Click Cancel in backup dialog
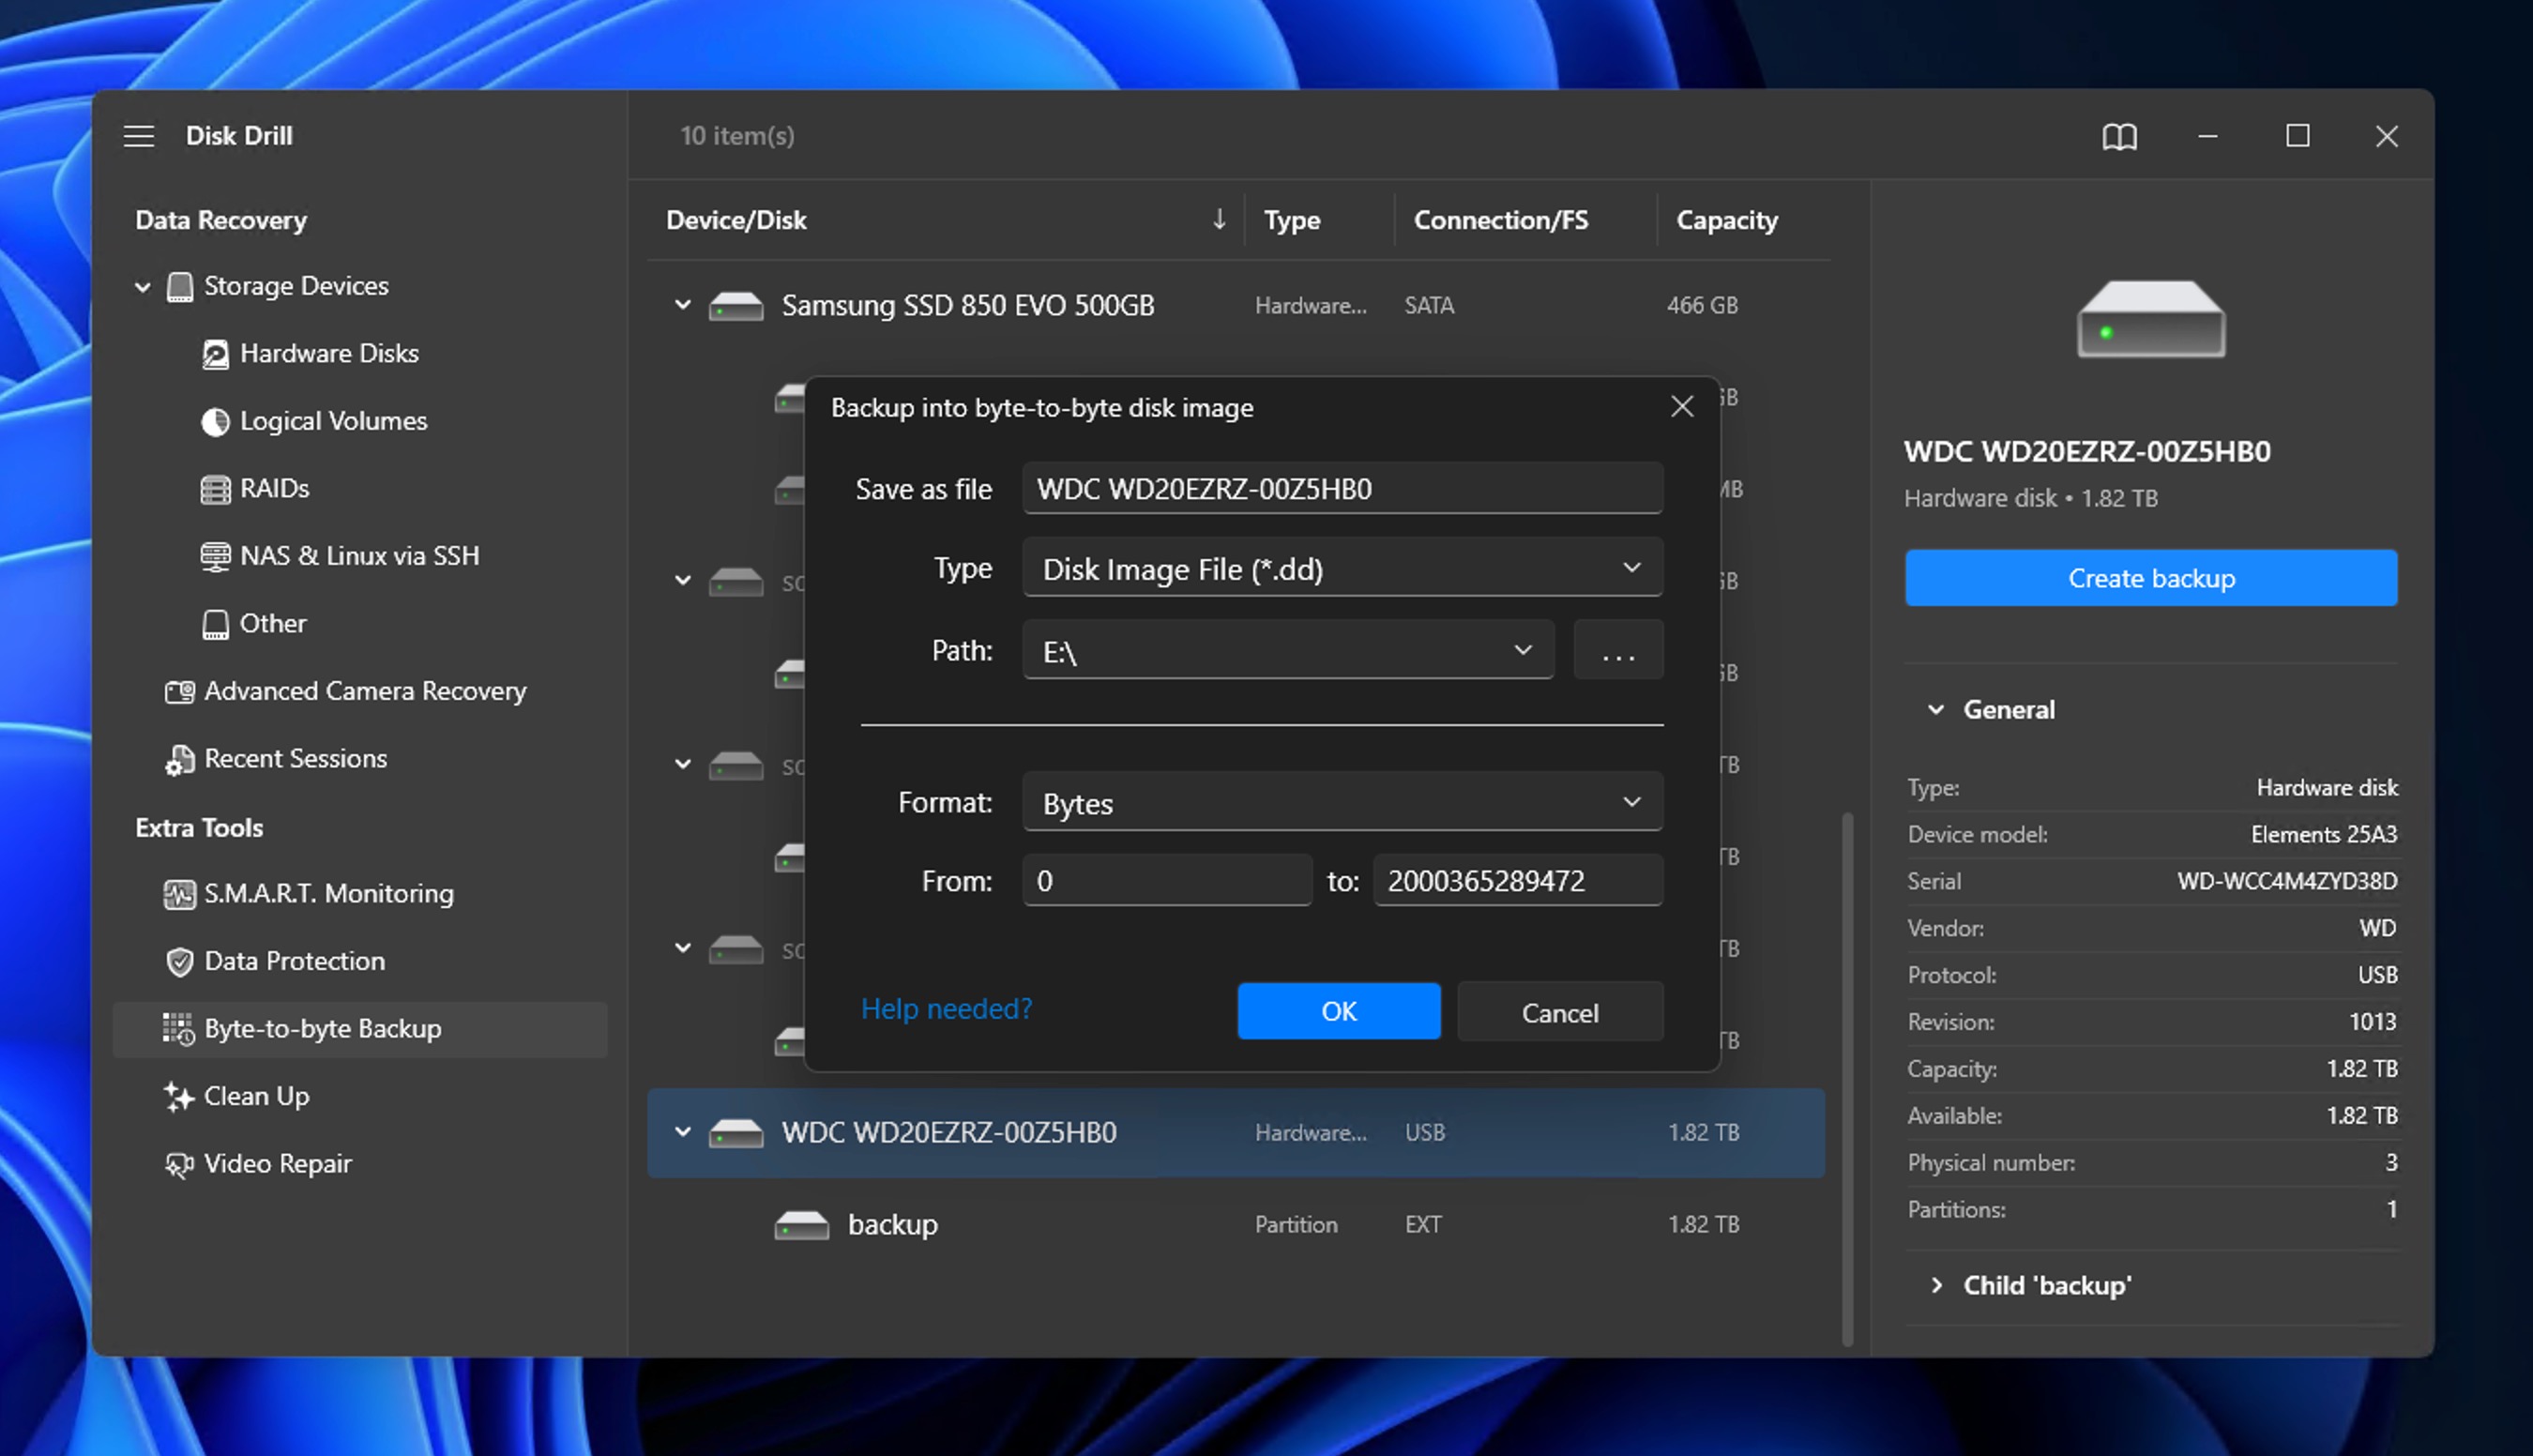Screen dimensions: 2533x1456 [1559, 1013]
